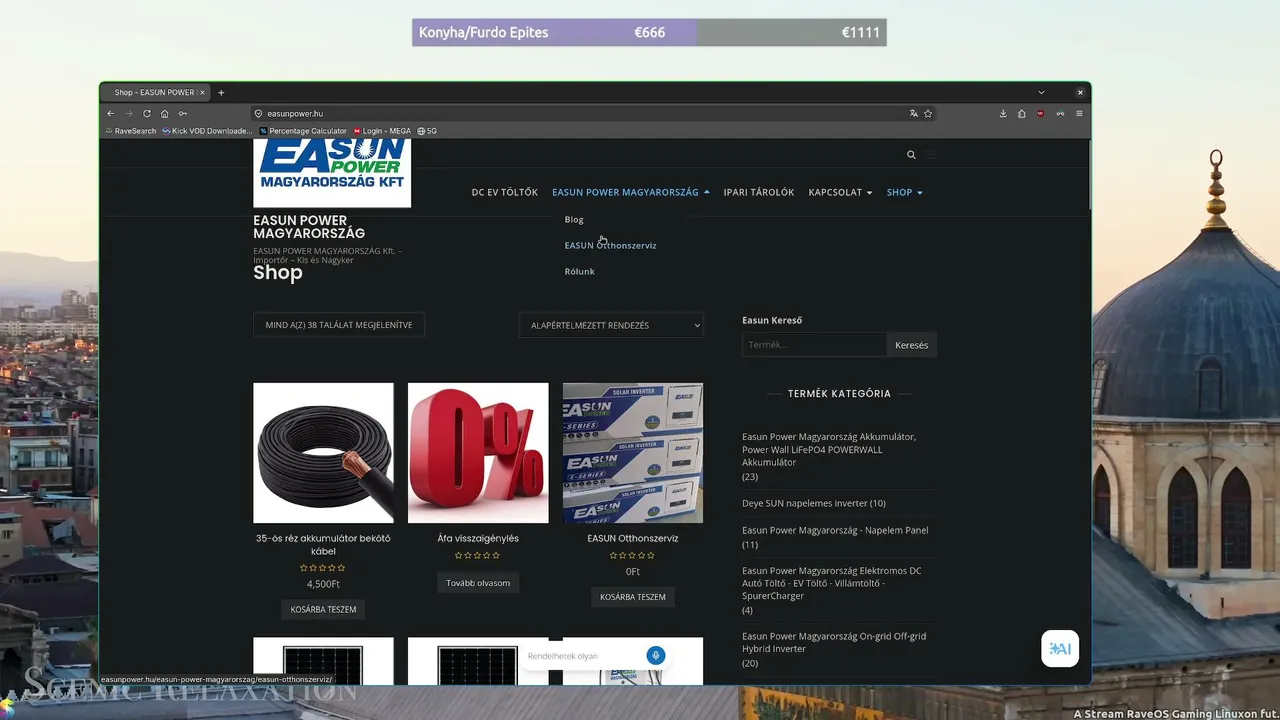Click the browser forward arrow
1280x720 pixels.
click(128, 114)
